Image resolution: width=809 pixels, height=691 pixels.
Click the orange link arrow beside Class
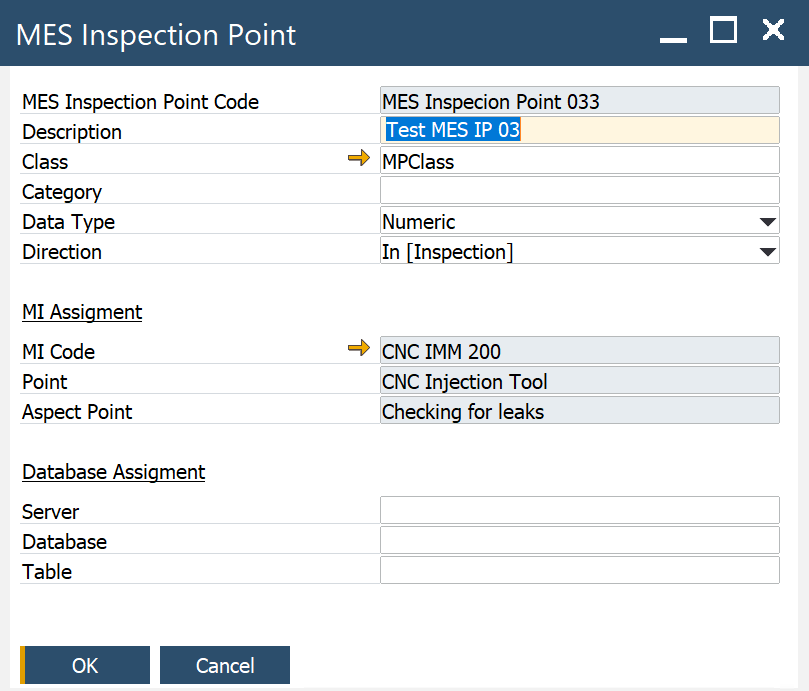point(358,160)
